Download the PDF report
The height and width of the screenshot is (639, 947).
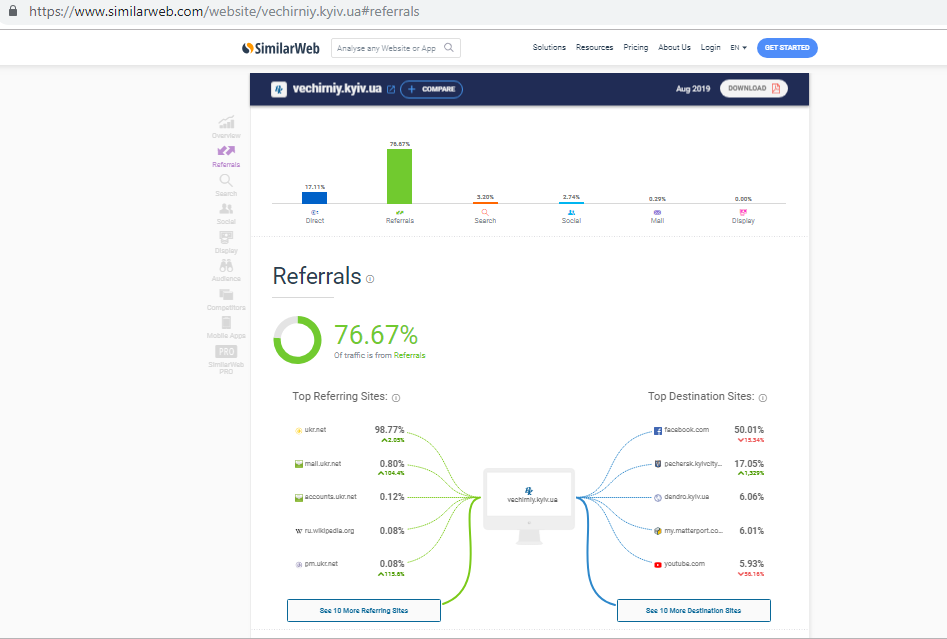(x=753, y=88)
